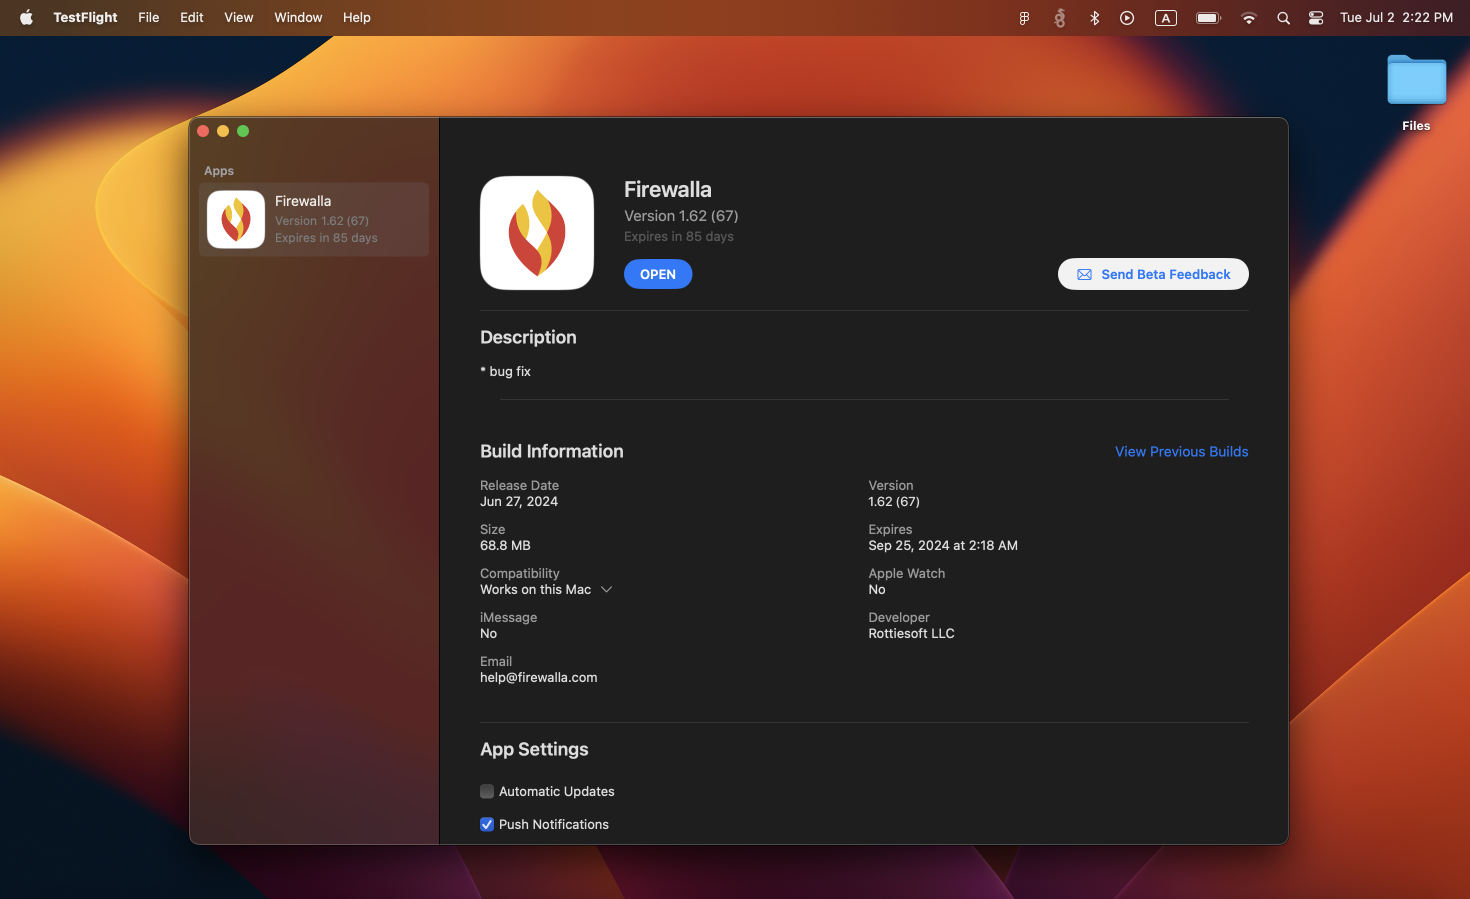The image size is (1470, 899).
Task: Click the green zoom window button
Action: [x=243, y=131]
